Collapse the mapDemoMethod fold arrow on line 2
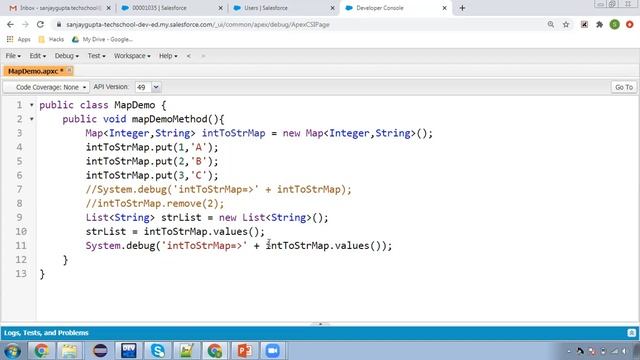The height and width of the screenshot is (360, 640). 31,119
